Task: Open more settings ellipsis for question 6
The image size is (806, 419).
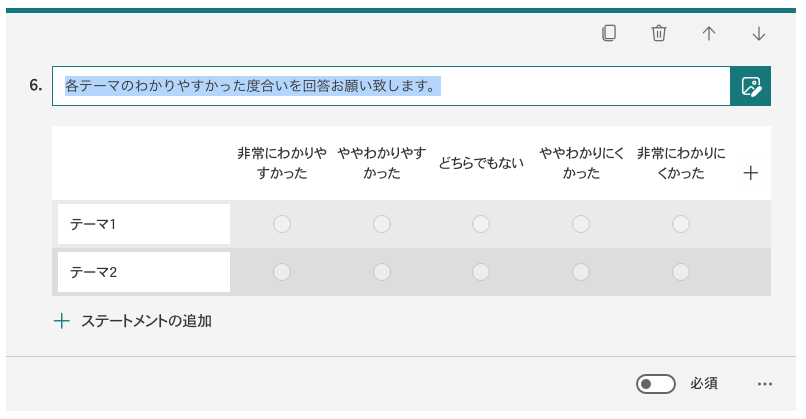Action: (x=764, y=384)
